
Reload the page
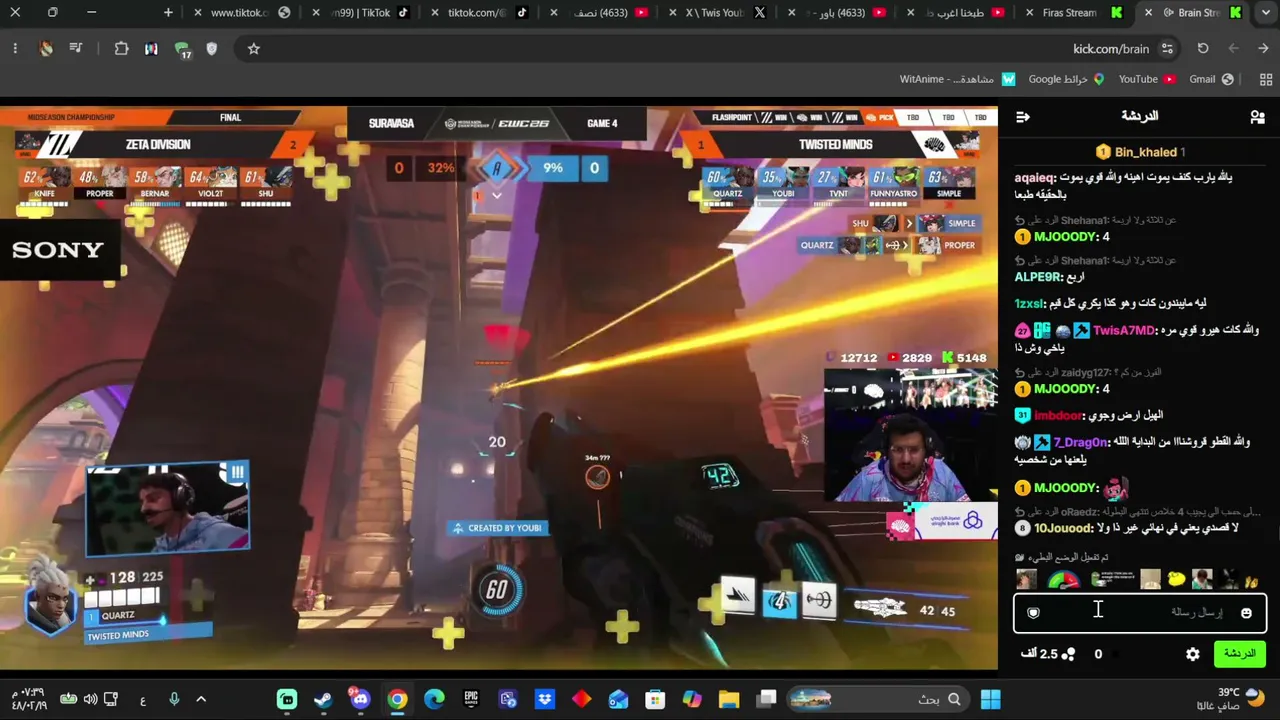pyautogui.click(x=1203, y=48)
